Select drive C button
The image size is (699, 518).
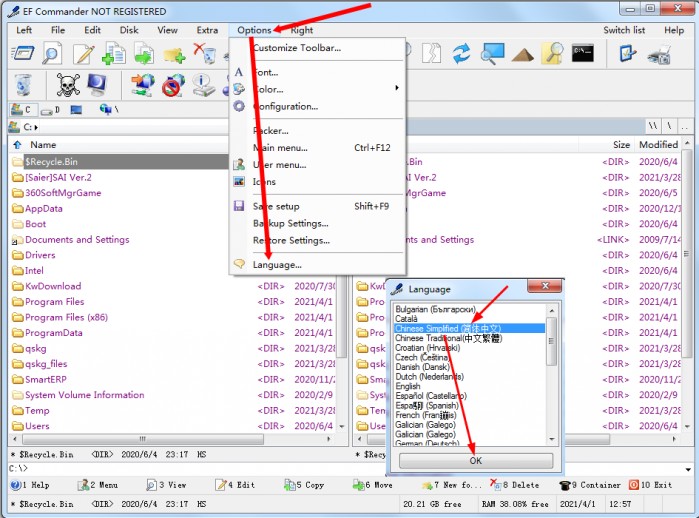coord(22,109)
